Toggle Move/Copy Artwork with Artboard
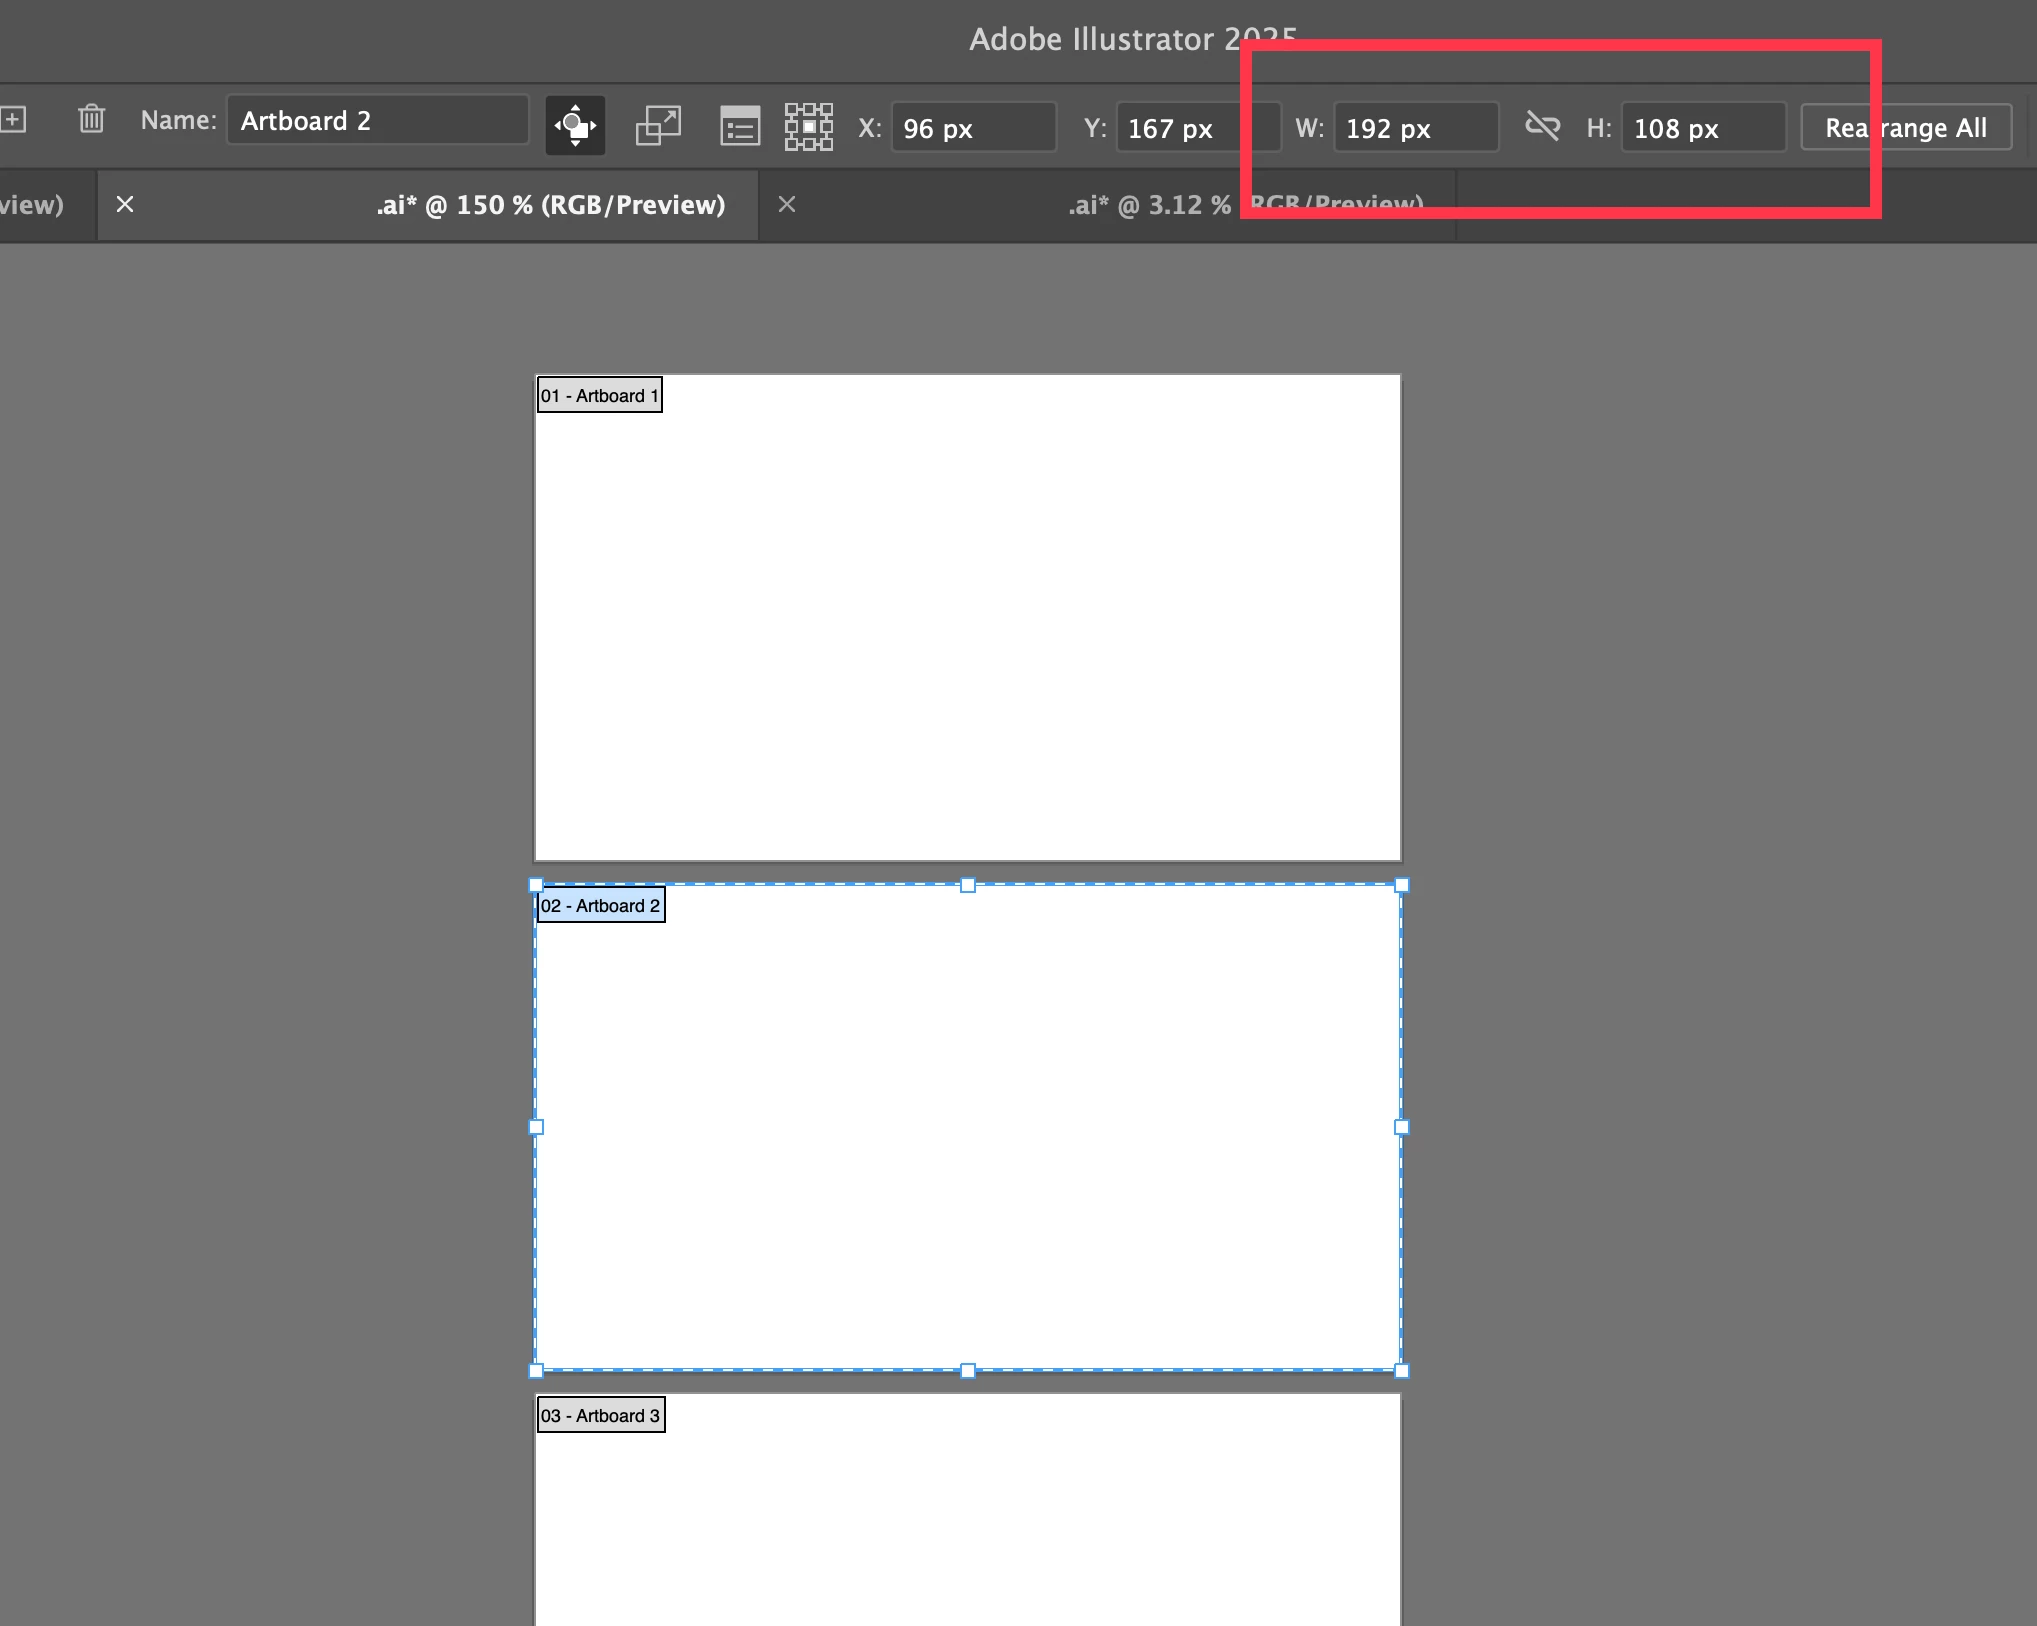The width and height of the screenshot is (2037, 1626). click(x=575, y=126)
